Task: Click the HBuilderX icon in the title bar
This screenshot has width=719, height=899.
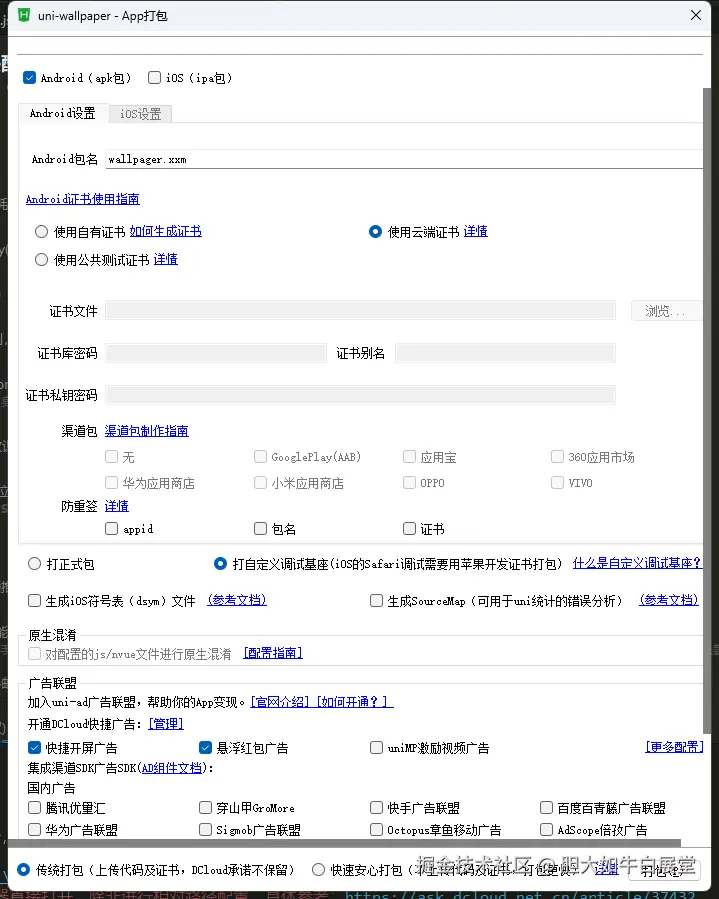Action: [x=24, y=15]
